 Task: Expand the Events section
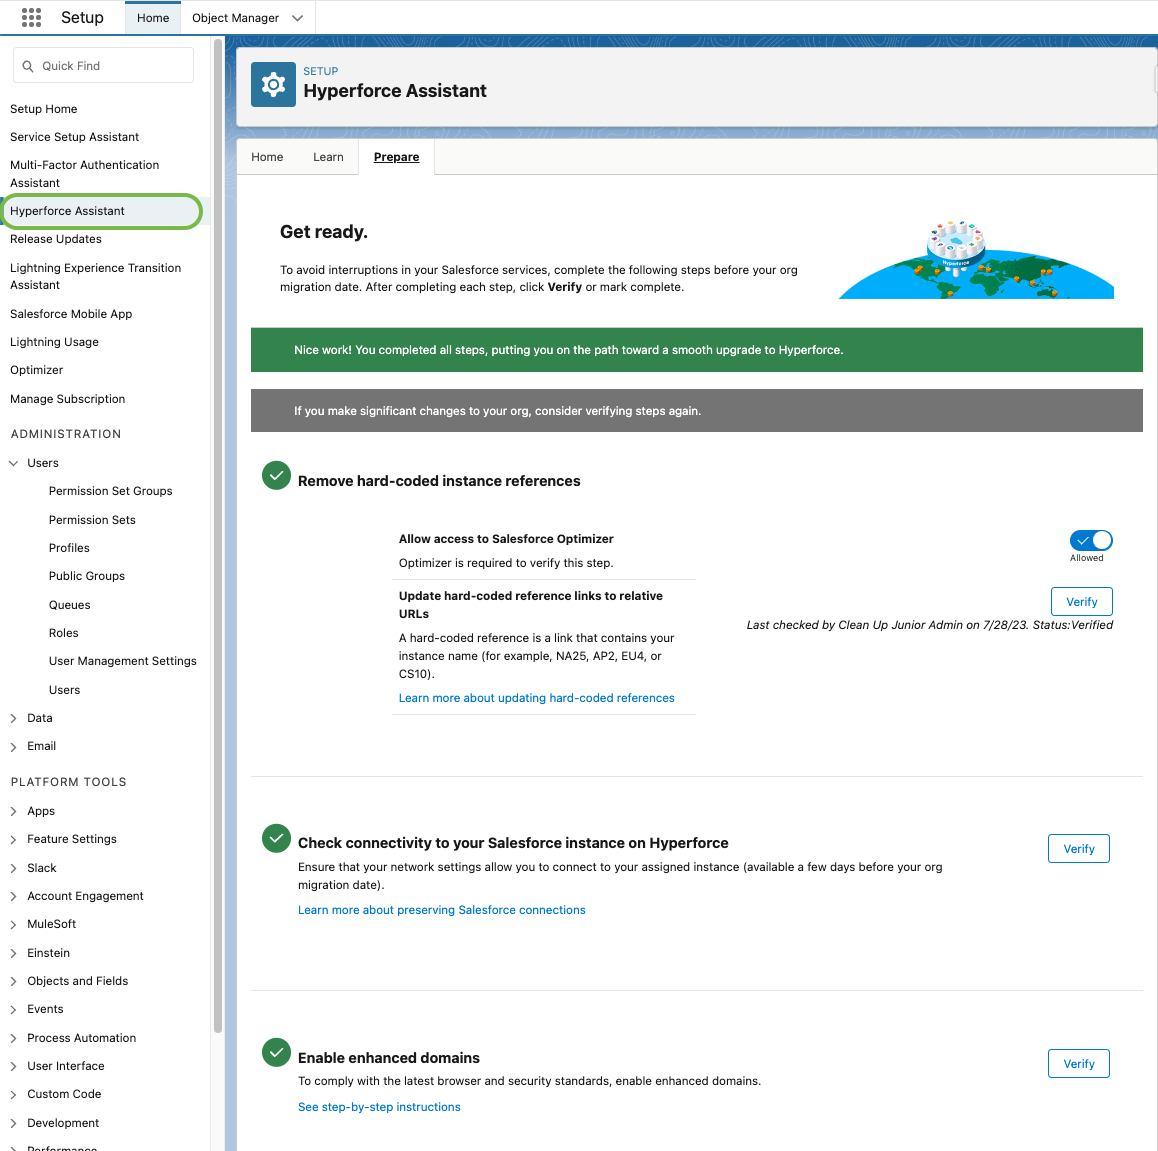13,1009
